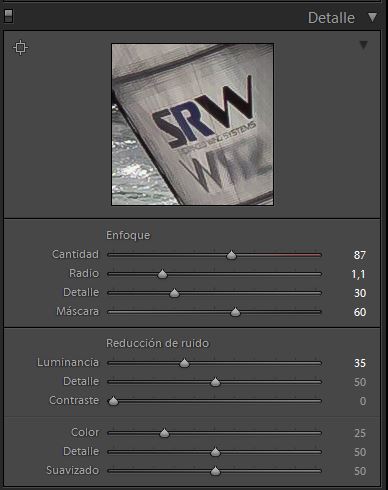Click the Cantidad value 87
Image resolution: width=388 pixels, height=490 pixels.
pyautogui.click(x=360, y=255)
